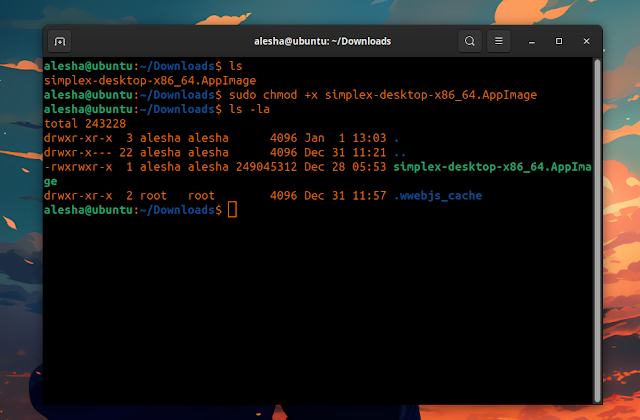
Task: Open a new terminal tab
Action: coord(60,41)
